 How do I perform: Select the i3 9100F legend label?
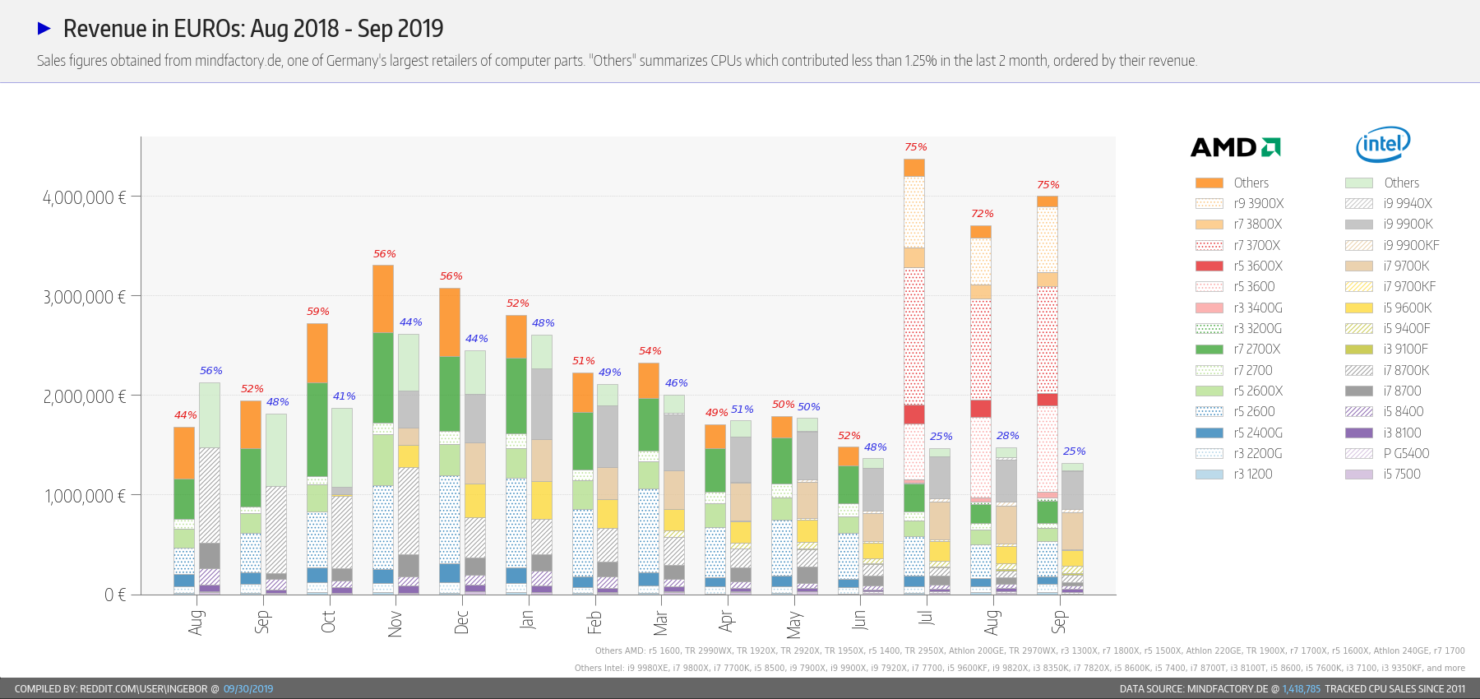pos(1407,349)
